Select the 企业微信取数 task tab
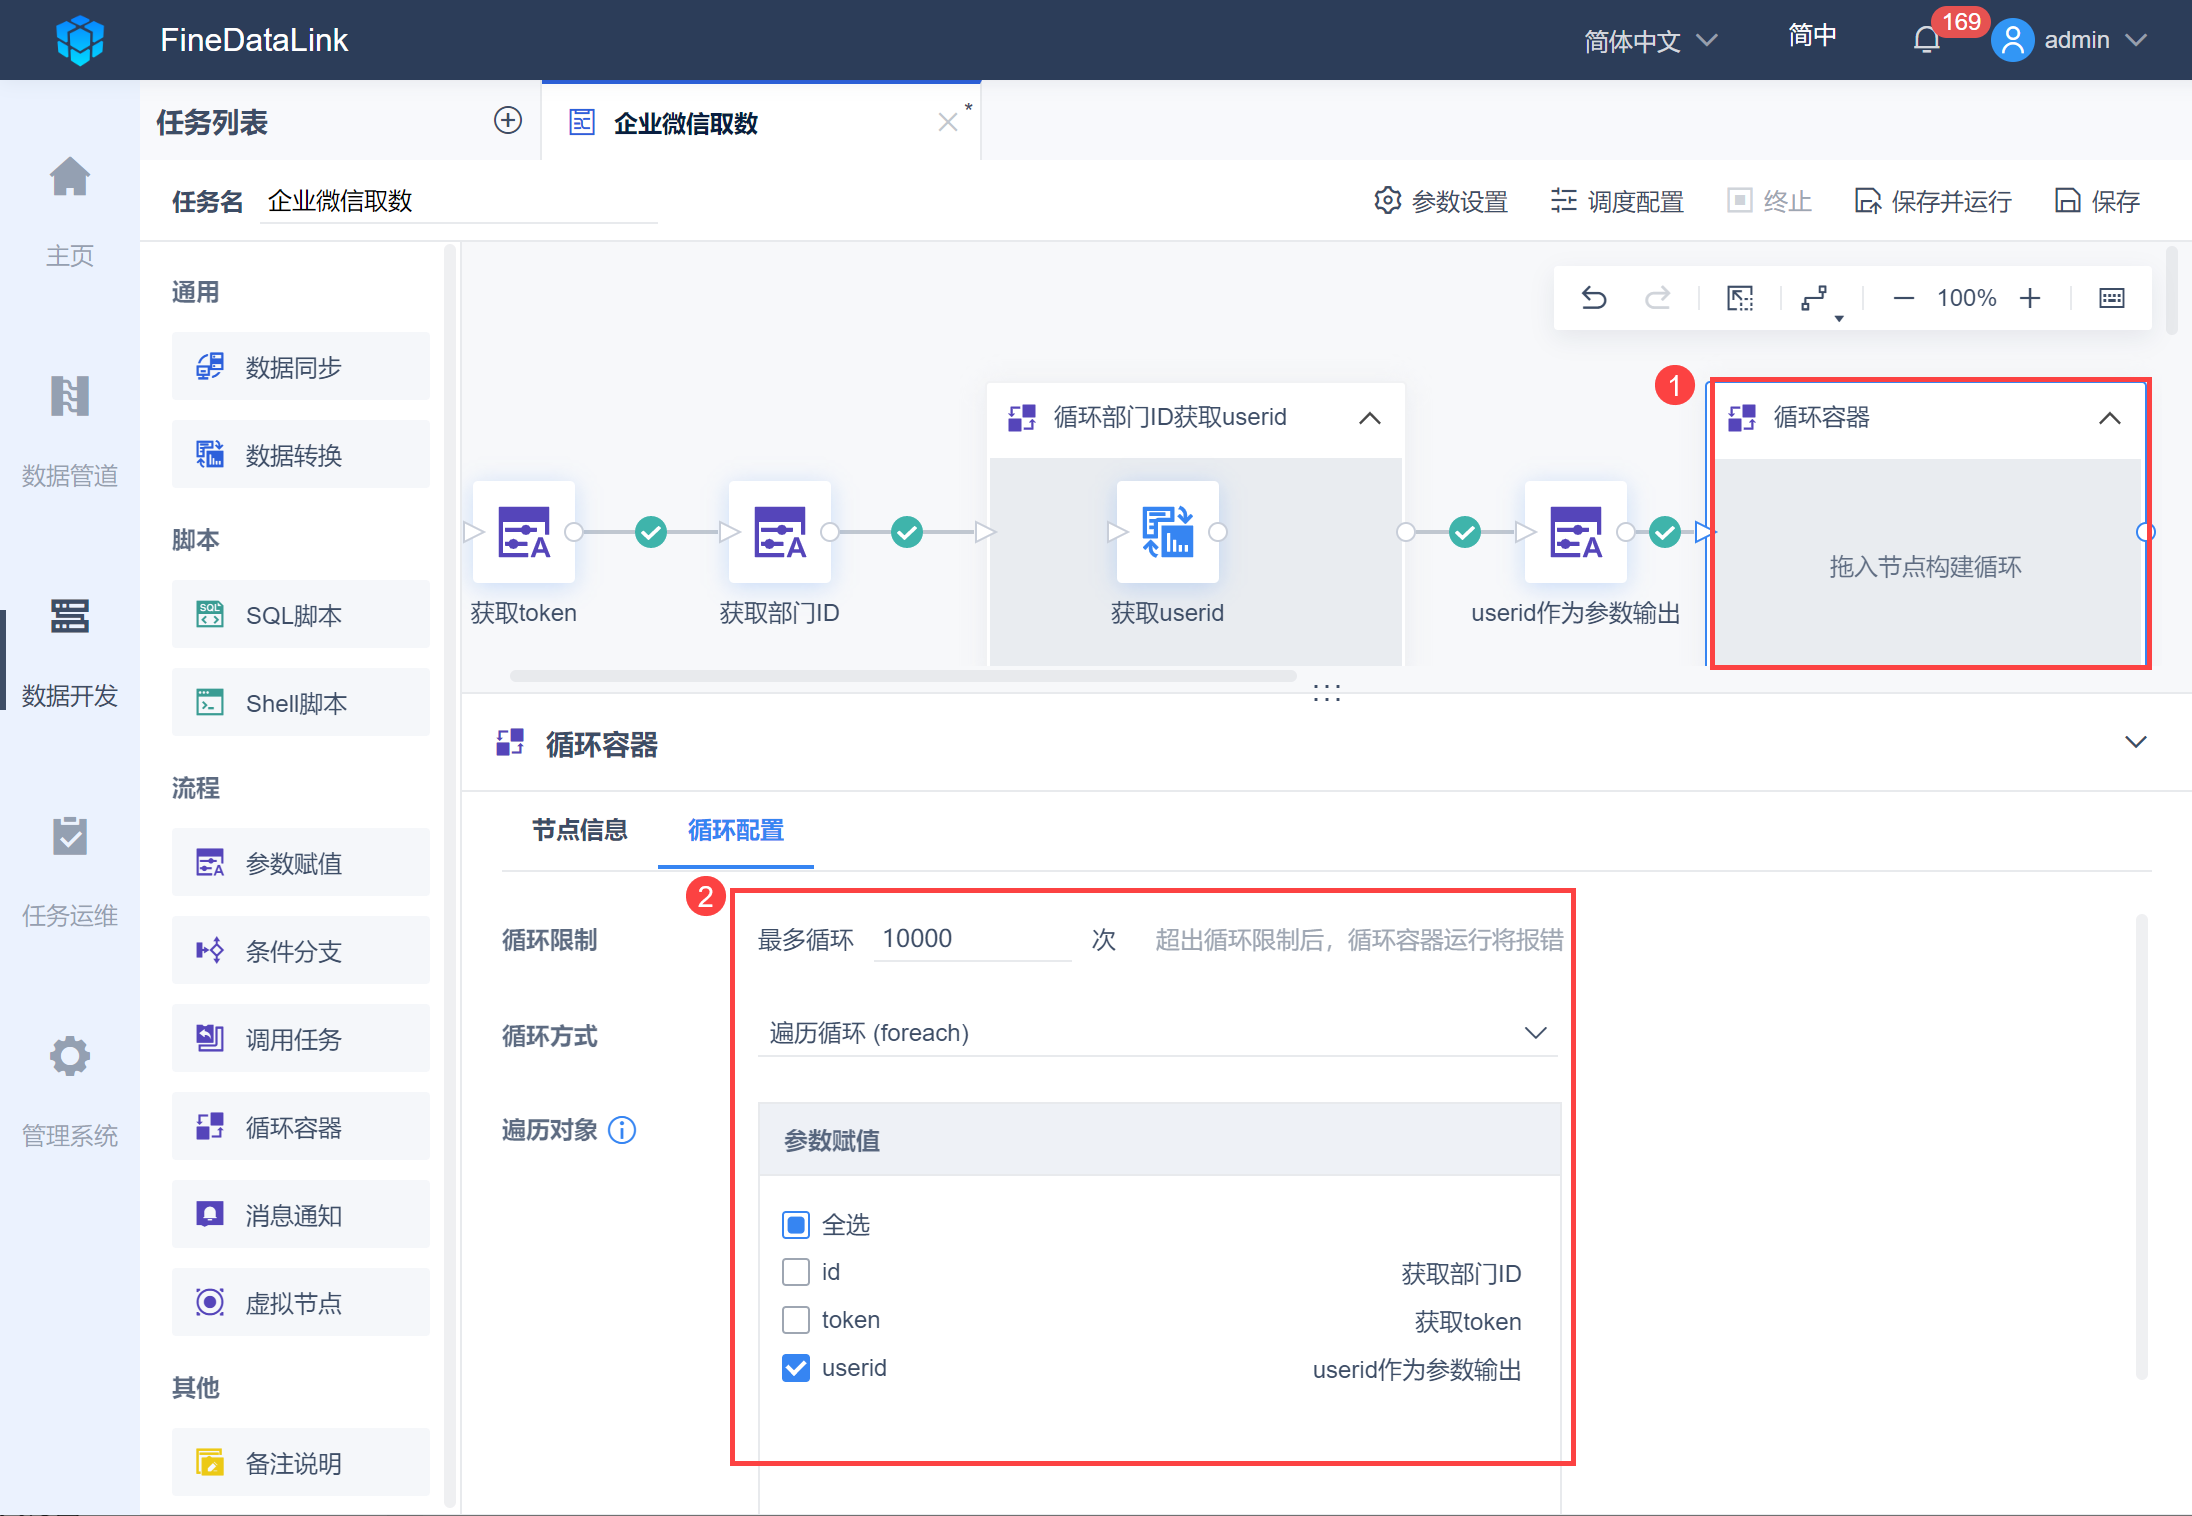 coord(686,123)
